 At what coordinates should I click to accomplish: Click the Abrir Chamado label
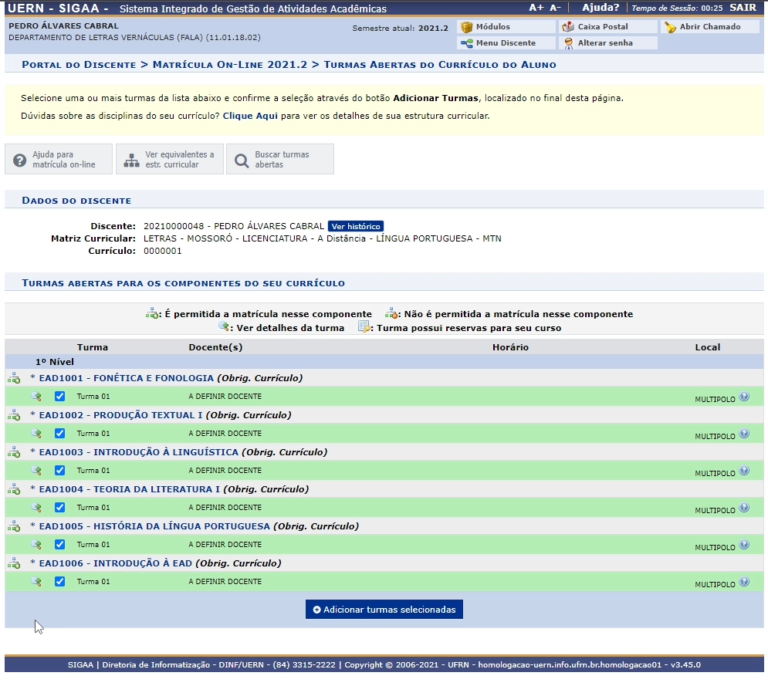(710, 27)
